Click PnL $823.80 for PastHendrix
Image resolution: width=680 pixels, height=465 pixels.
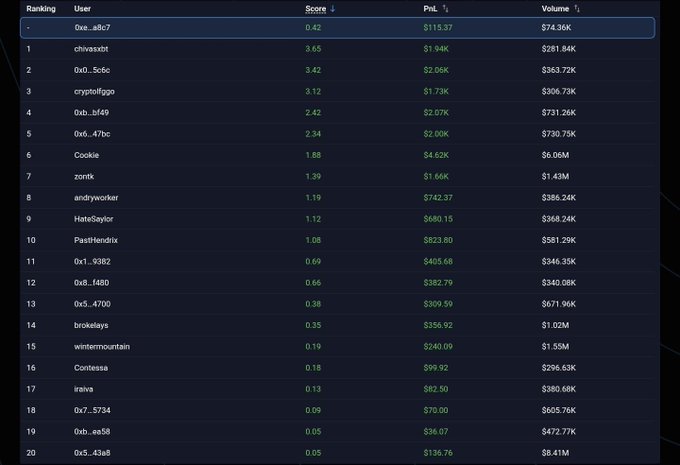pyautogui.click(x=438, y=240)
